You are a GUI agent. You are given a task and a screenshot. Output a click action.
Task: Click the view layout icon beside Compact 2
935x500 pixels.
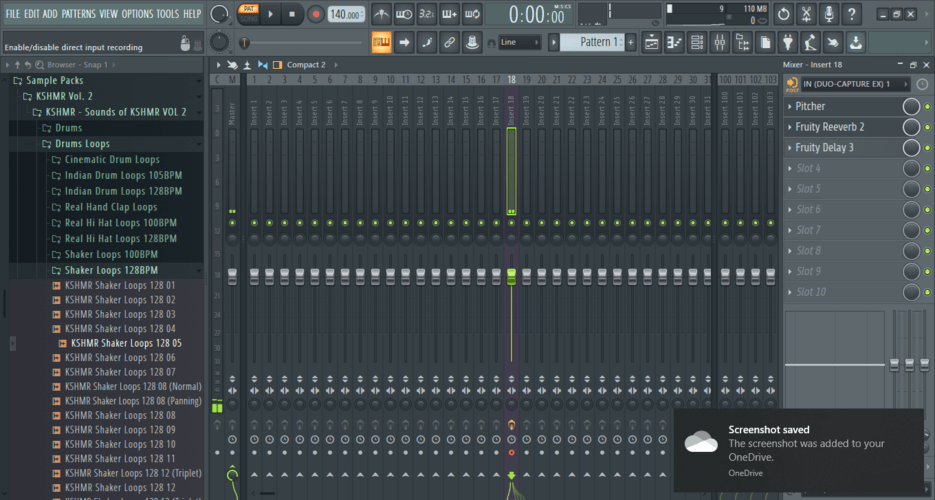coord(277,64)
